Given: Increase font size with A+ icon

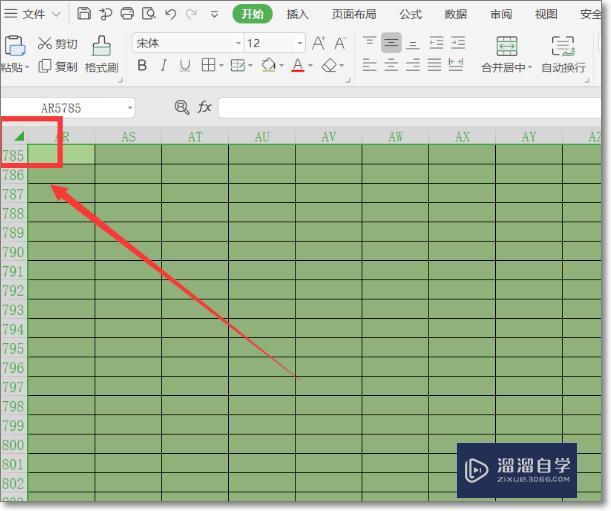Looking at the screenshot, I should pos(318,43).
